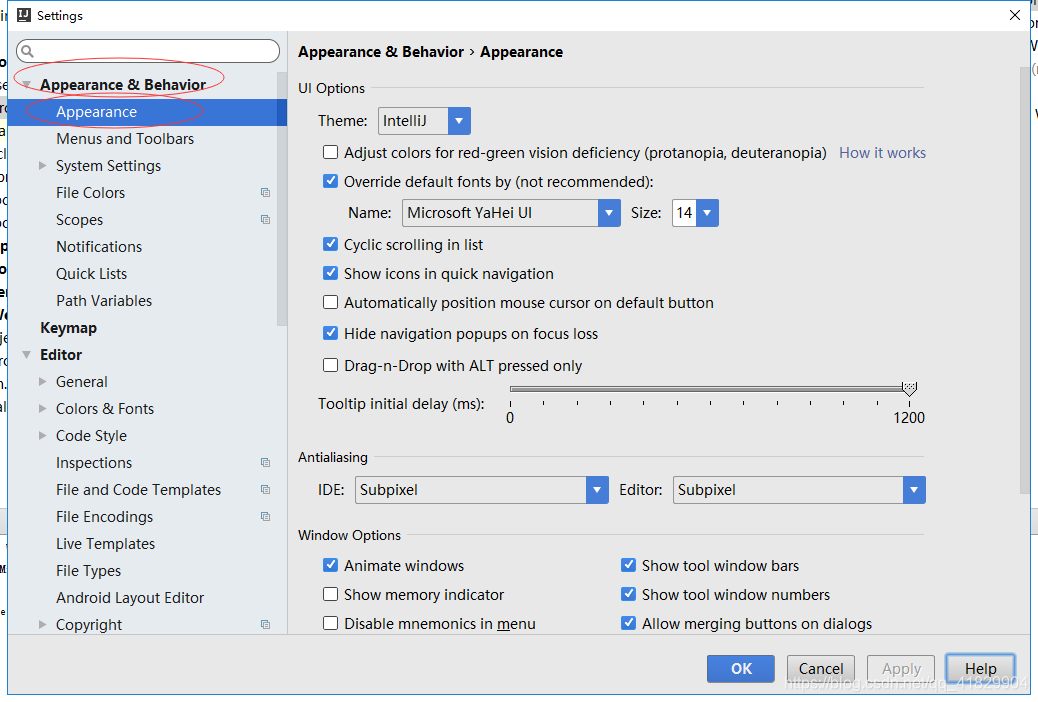Screen dimensions: 1038x702
Task: Expand the System Settings node arrow
Action: click(x=42, y=166)
